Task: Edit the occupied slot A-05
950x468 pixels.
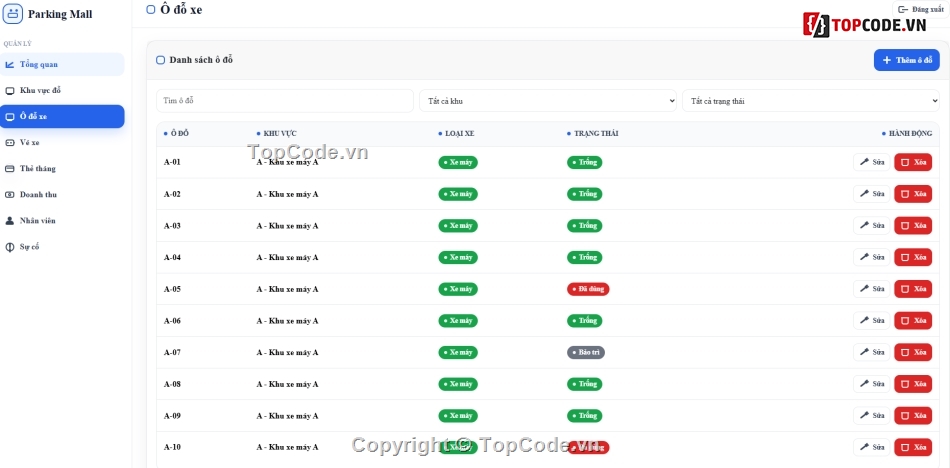Action: pyautogui.click(x=872, y=289)
